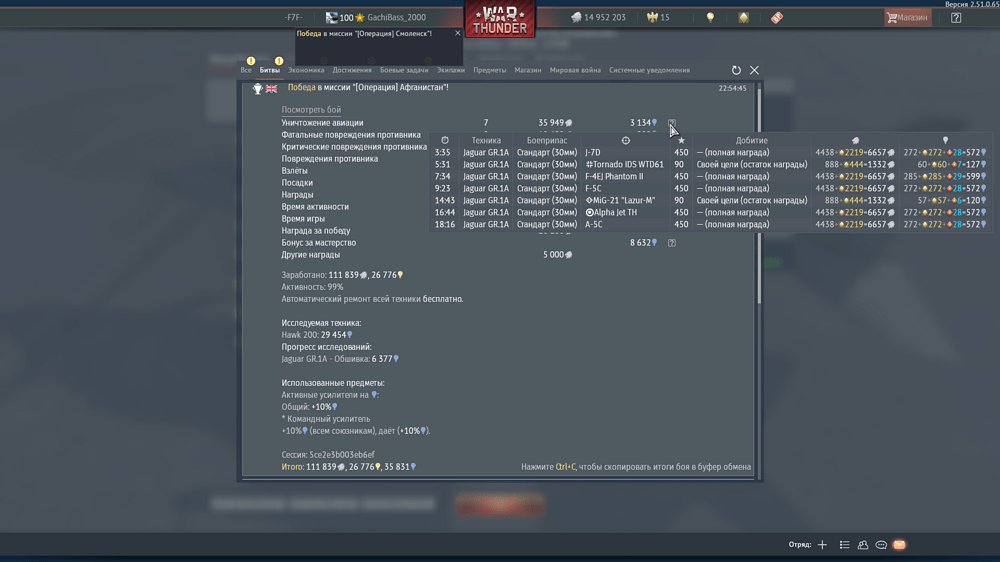Image resolution: width=1000 pixels, height=562 pixels.
Task: Click the 'Посмотреть бой' link
Action: [311, 110]
